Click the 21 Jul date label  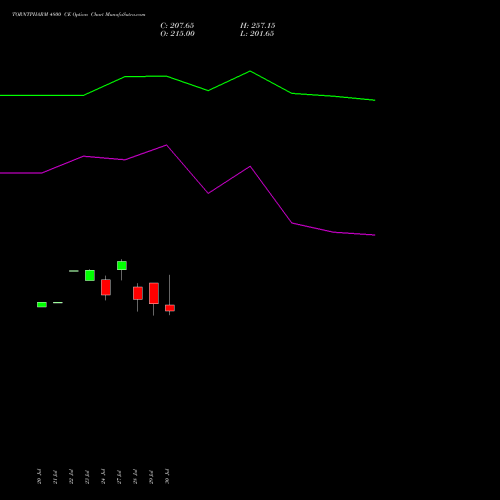55,477
